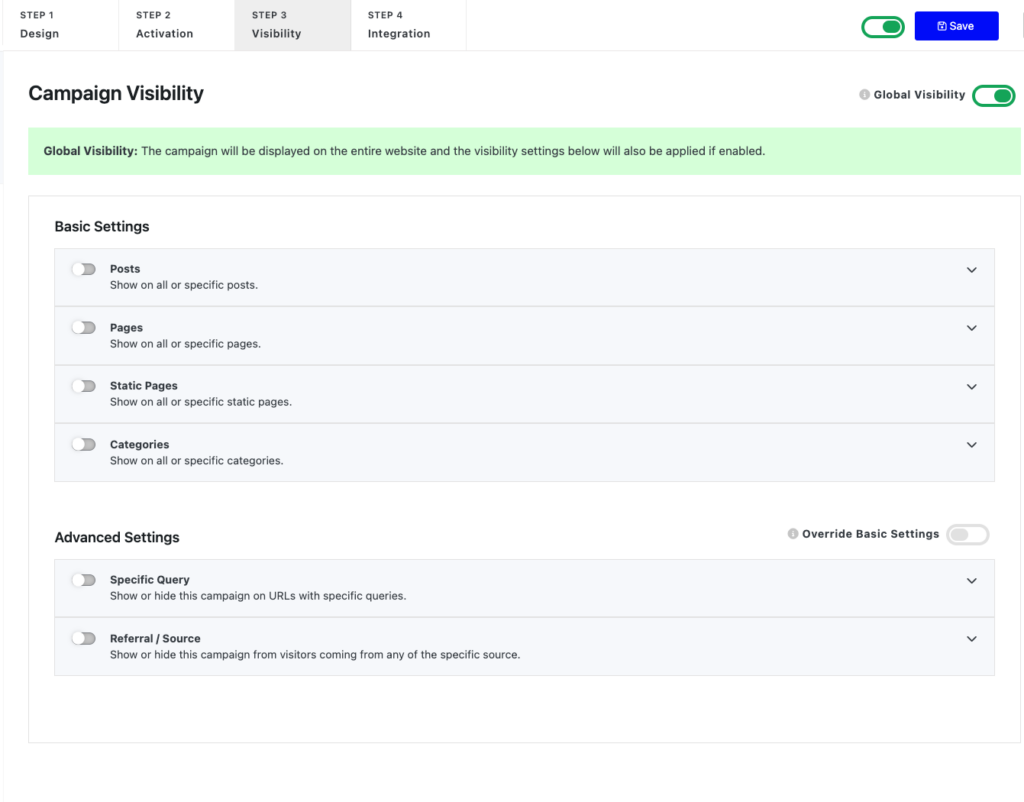1024x802 pixels.
Task: Enable the Categories toggle
Action: pos(84,444)
